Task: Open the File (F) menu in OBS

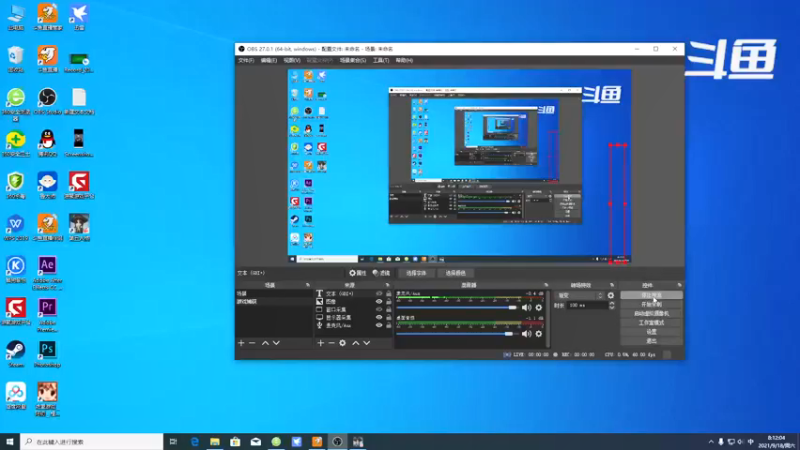Action: 246,60
